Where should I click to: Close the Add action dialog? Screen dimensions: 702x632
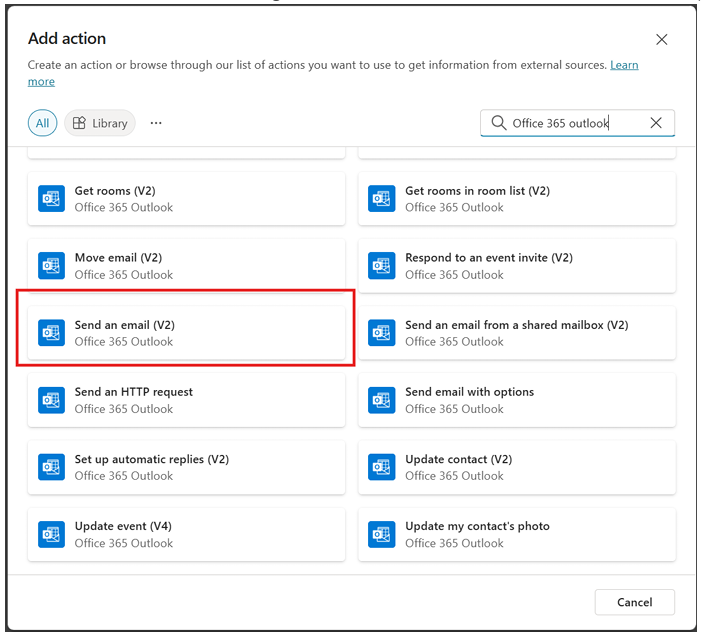[662, 39]
